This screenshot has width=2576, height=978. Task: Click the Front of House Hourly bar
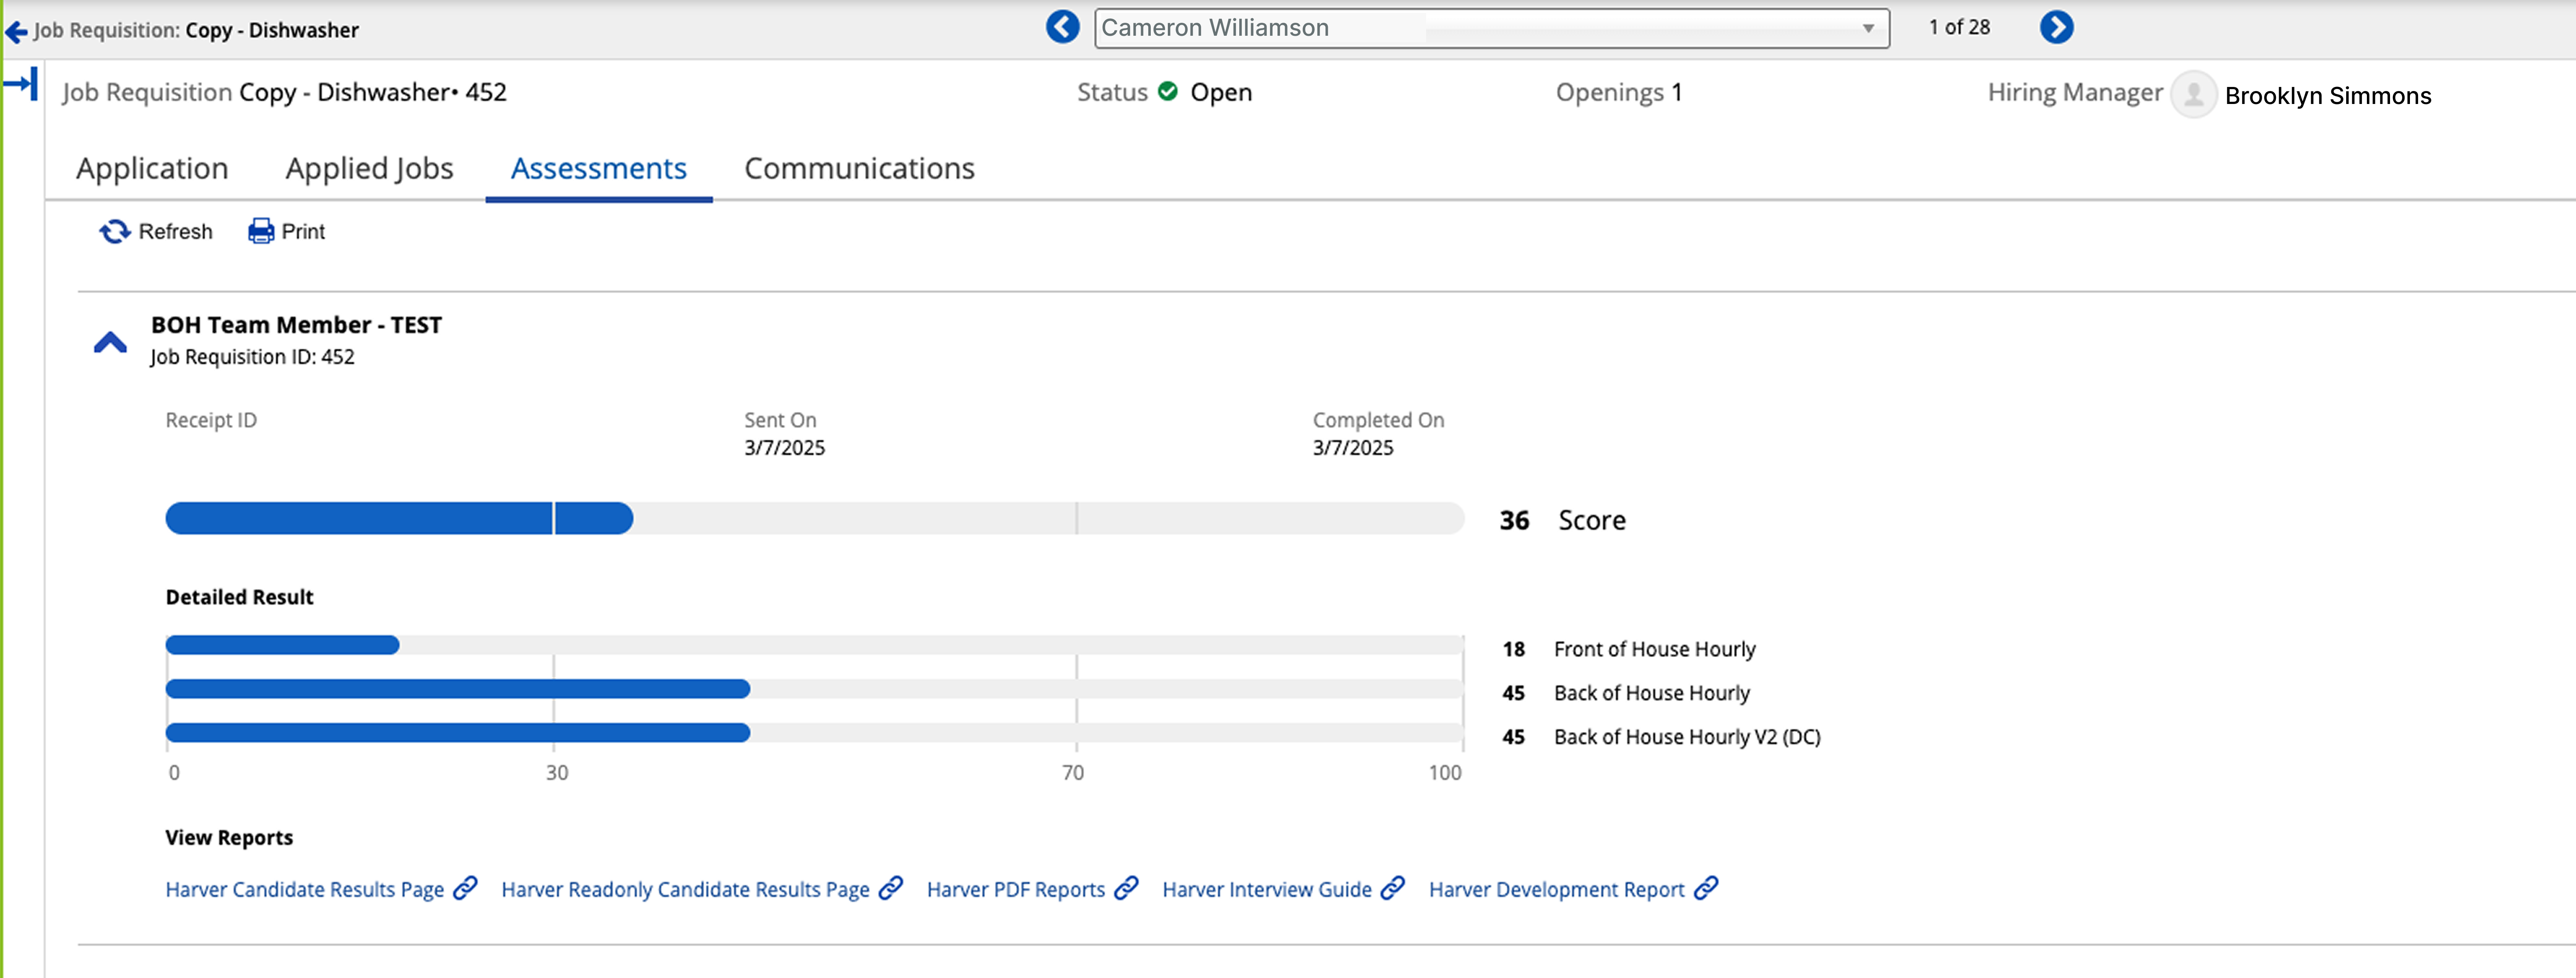(815, 645)
